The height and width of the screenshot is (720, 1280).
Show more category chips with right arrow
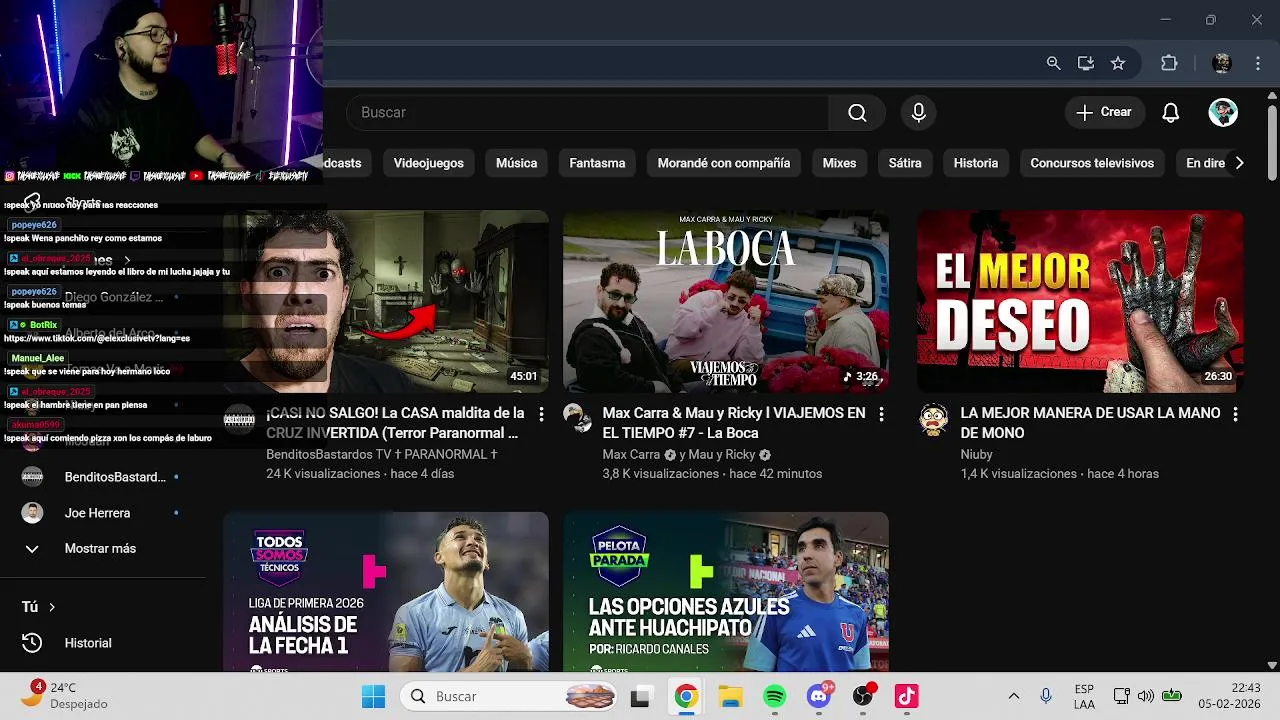[x=1239, y=163]
